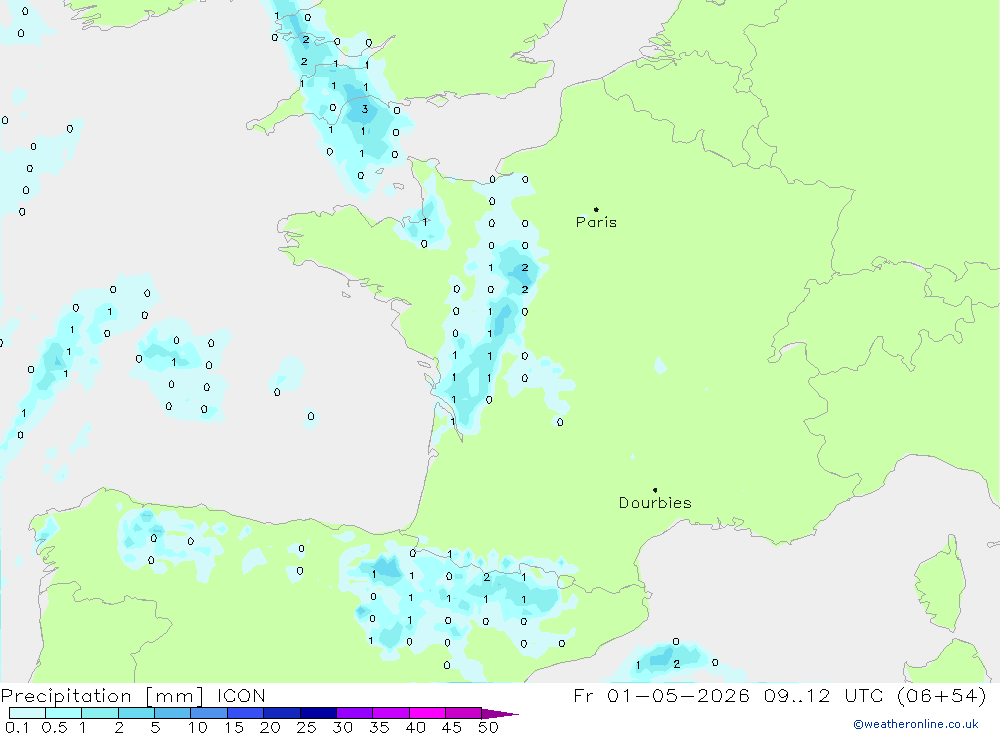Image resolution: width=1000 pixels, height=733 pixels.
Task: Pick the 10–15 mm blue legend swatch
Action: click(209, 713)
